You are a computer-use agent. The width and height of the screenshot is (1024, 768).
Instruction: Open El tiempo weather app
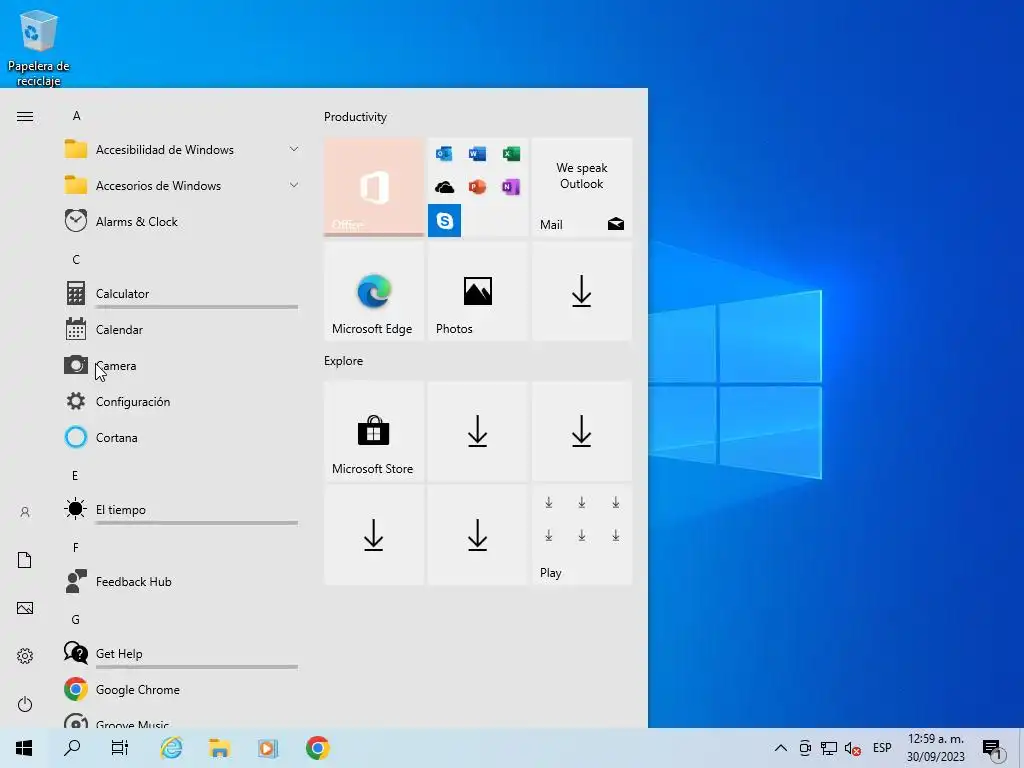click(x=182, y=509)
